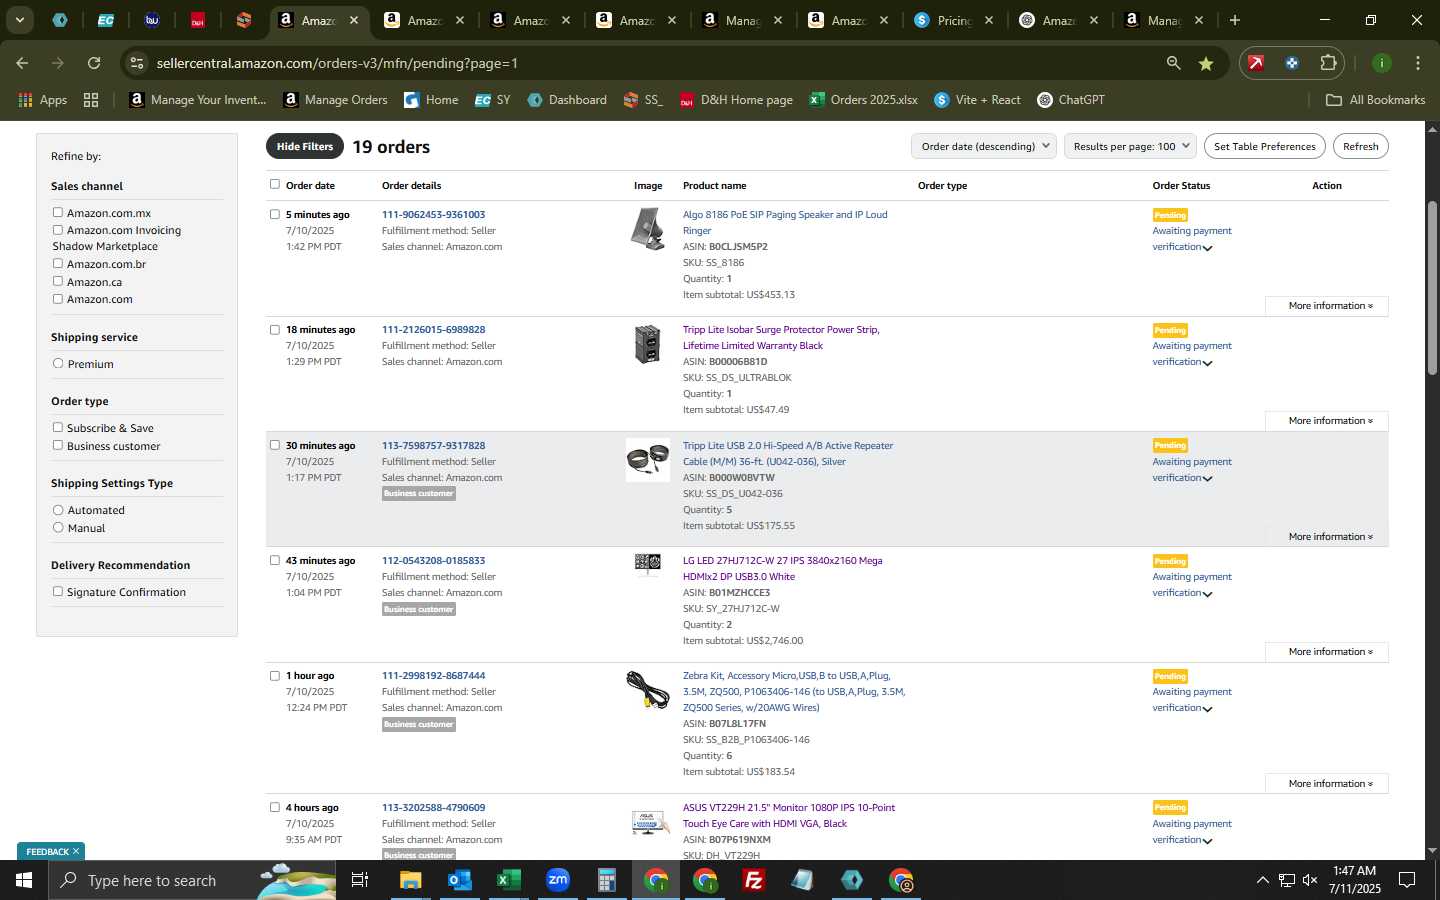This screenshot has width=1440, height=900.
Task: Open a new browser tab
Action: click(1235, 20)
